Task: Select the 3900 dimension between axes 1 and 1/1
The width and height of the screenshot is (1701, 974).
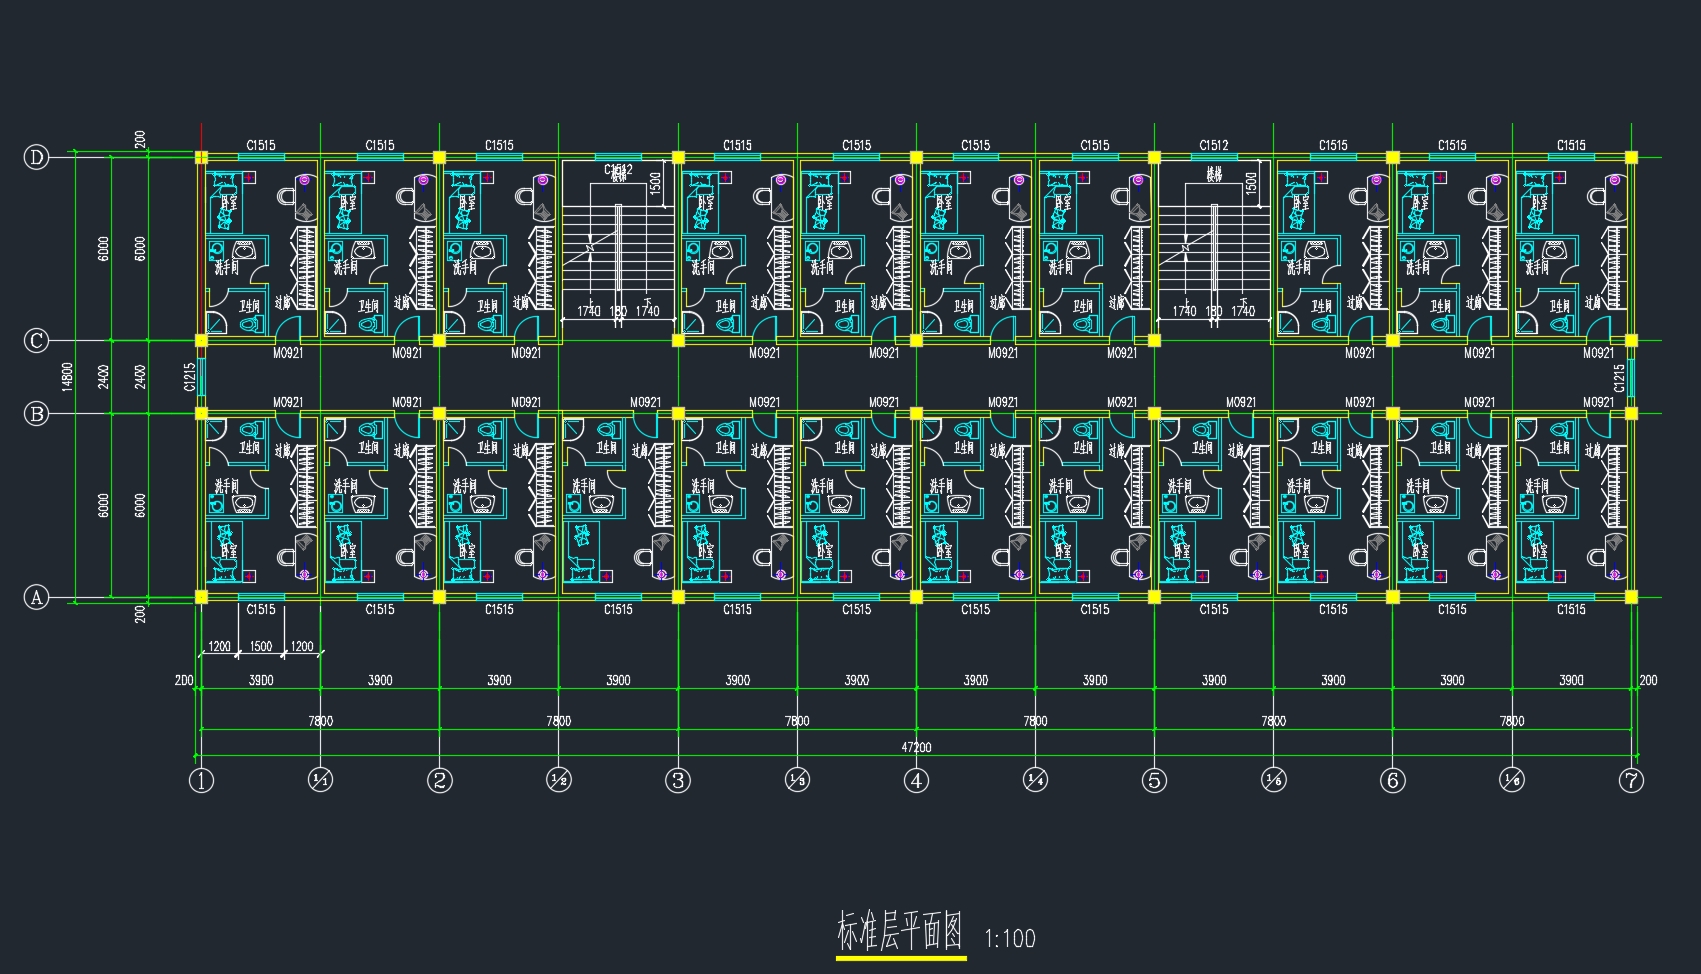Action: [x=261, y=680]
